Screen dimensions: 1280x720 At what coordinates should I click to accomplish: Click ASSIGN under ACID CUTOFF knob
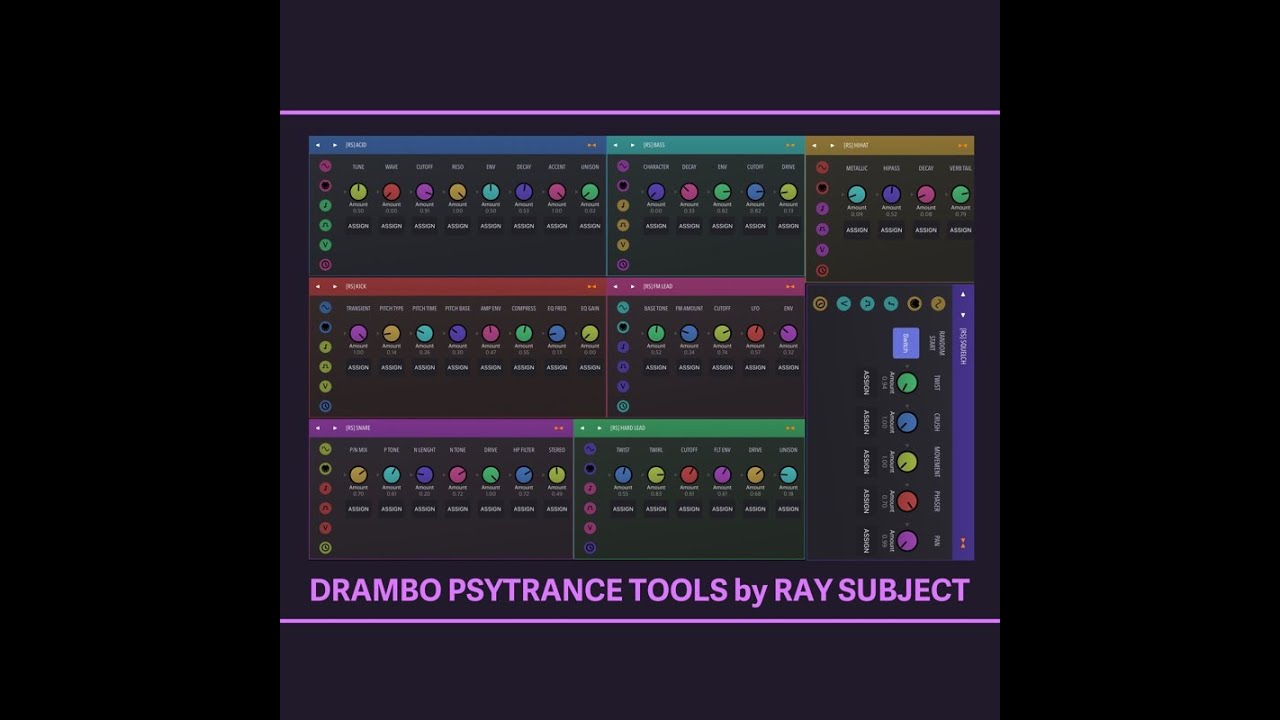[x=424, y=226]
